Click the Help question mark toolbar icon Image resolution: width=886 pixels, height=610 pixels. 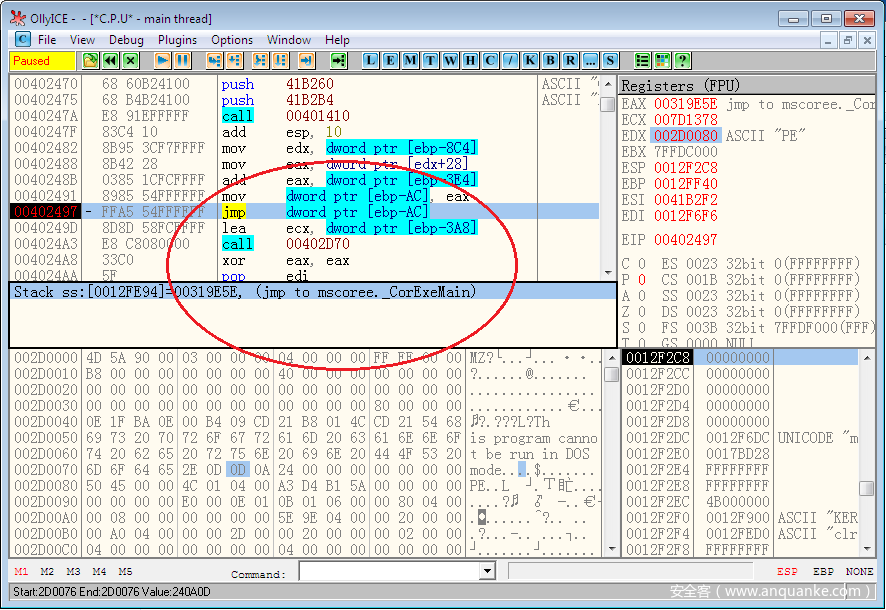pos(682,61)
